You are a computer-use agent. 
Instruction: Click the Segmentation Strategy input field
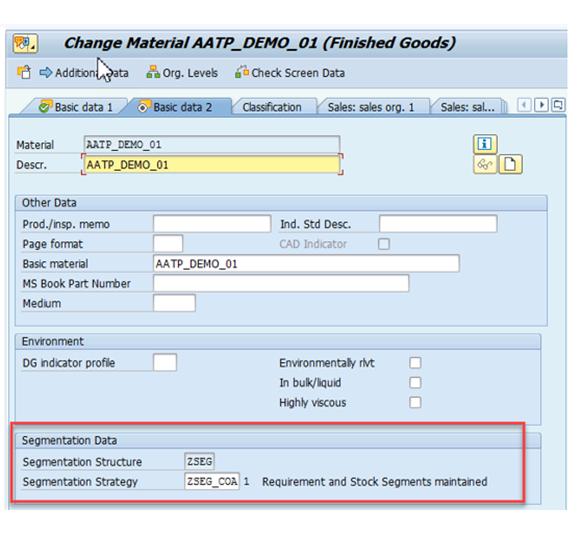point(212,481)
